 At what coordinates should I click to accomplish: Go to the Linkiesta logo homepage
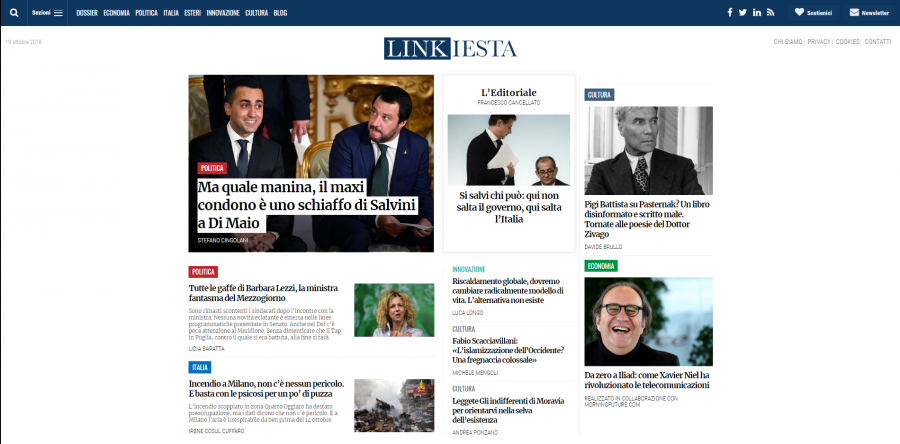click(x=451, y=49)
